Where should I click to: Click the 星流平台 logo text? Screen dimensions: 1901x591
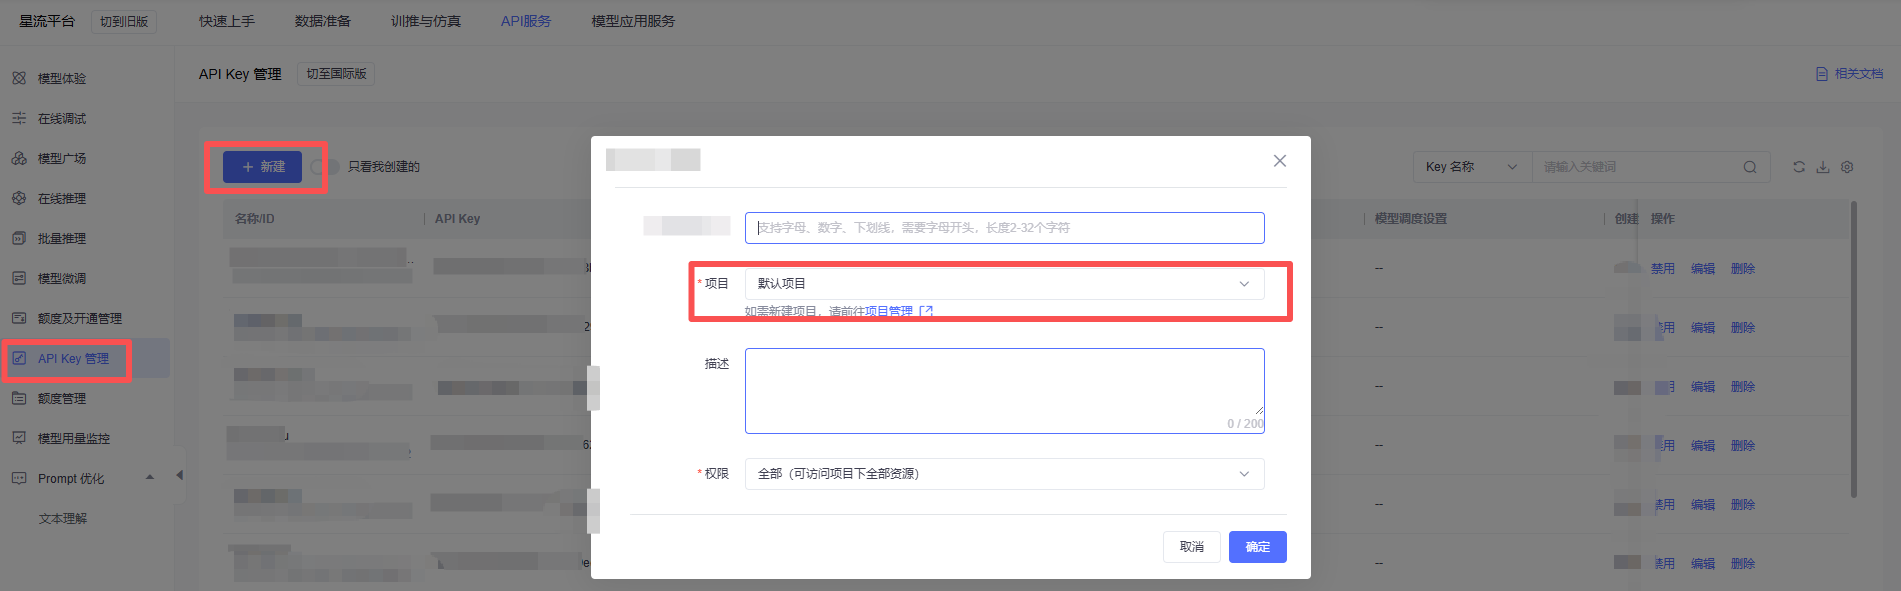(47, 21)
